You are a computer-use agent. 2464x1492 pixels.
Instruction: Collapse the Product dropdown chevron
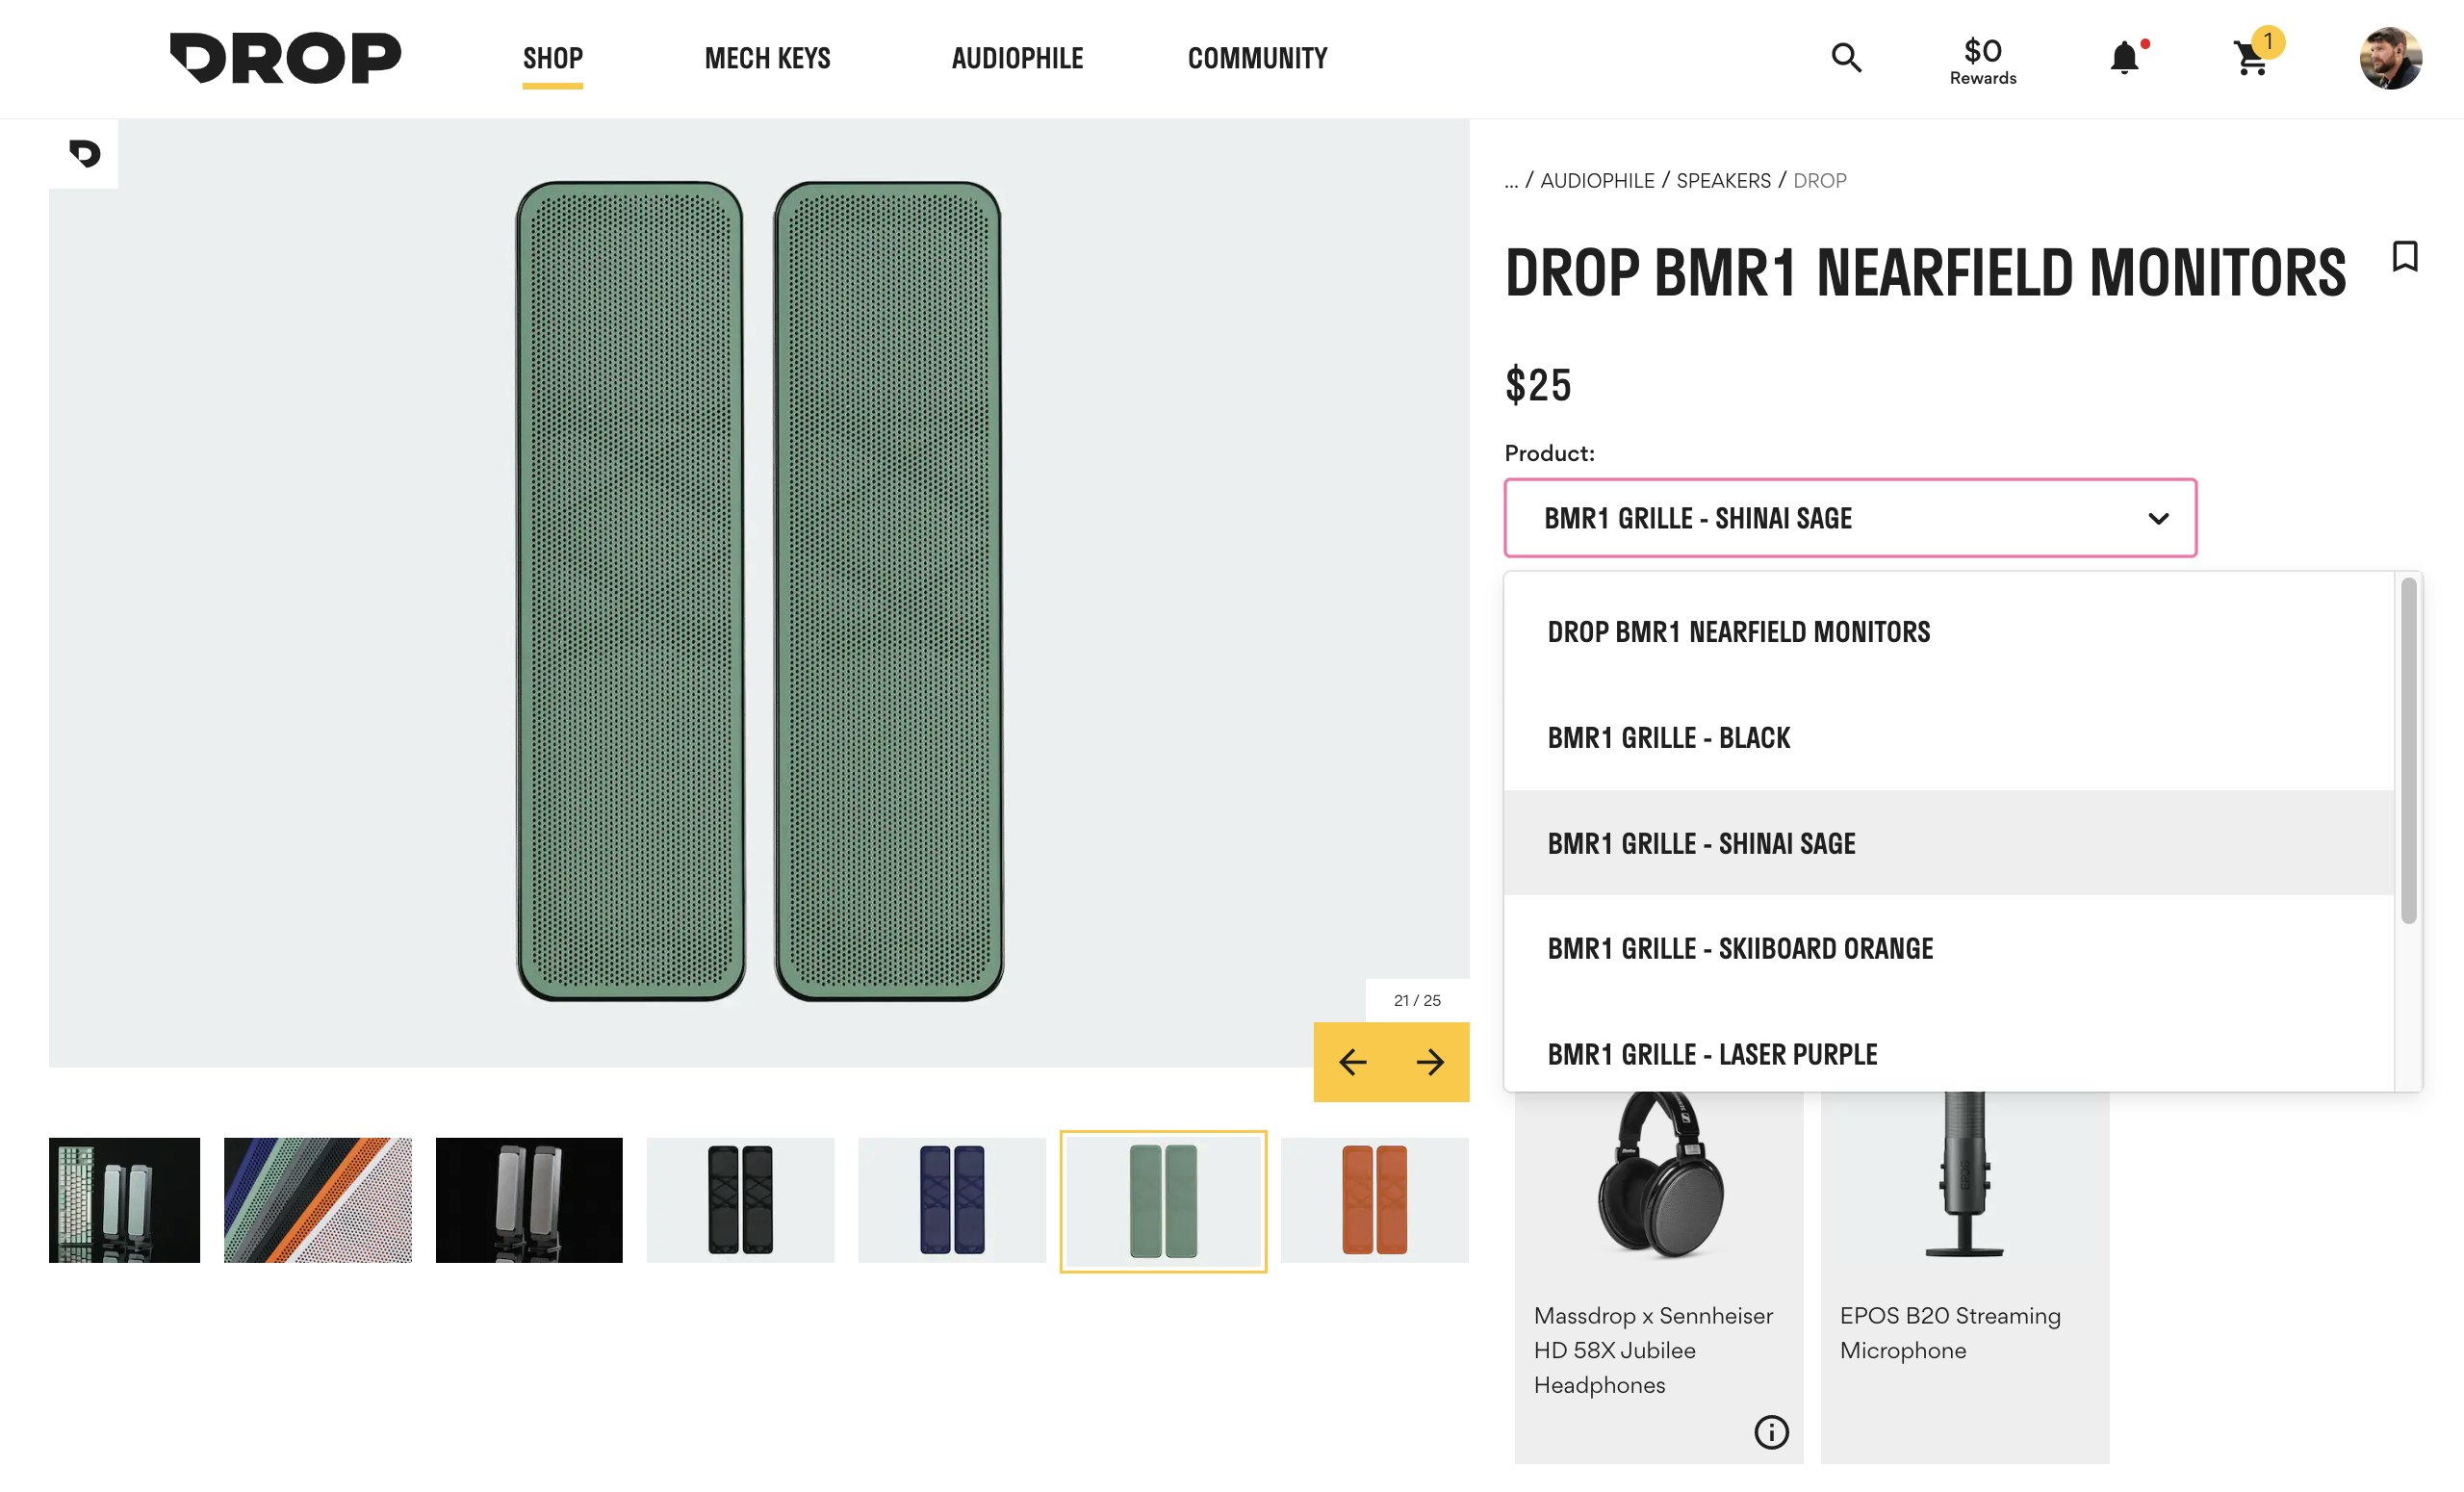tap(2158, 518)
